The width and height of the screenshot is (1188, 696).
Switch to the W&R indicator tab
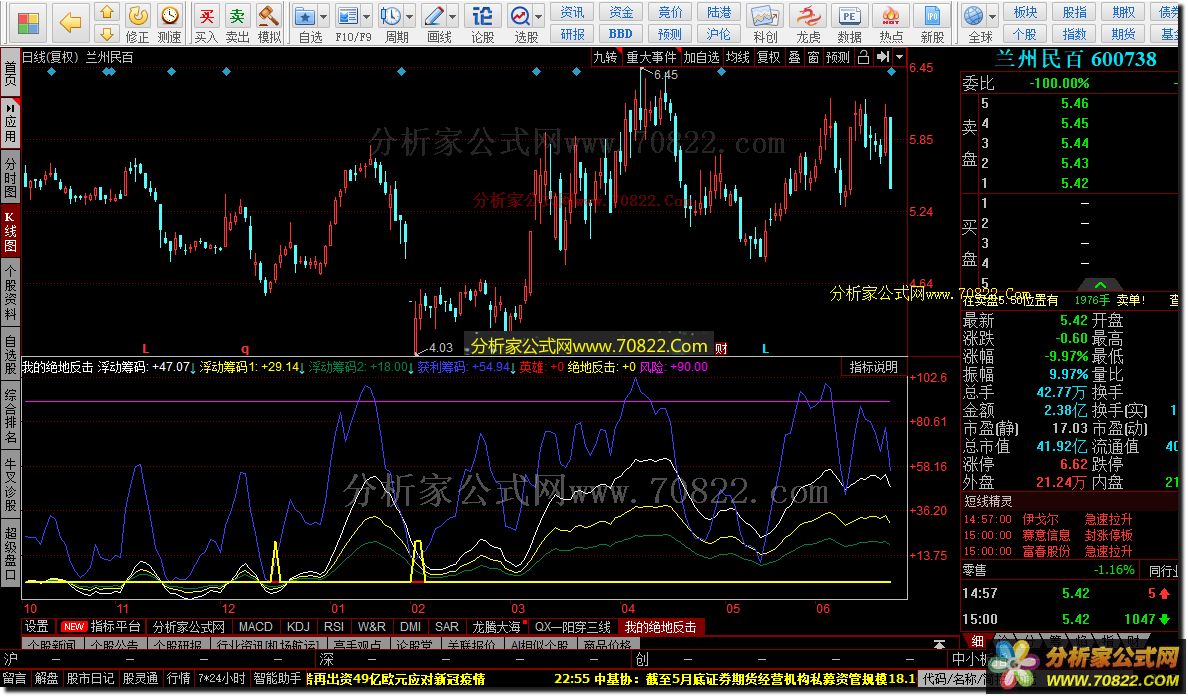click(372, 627)
